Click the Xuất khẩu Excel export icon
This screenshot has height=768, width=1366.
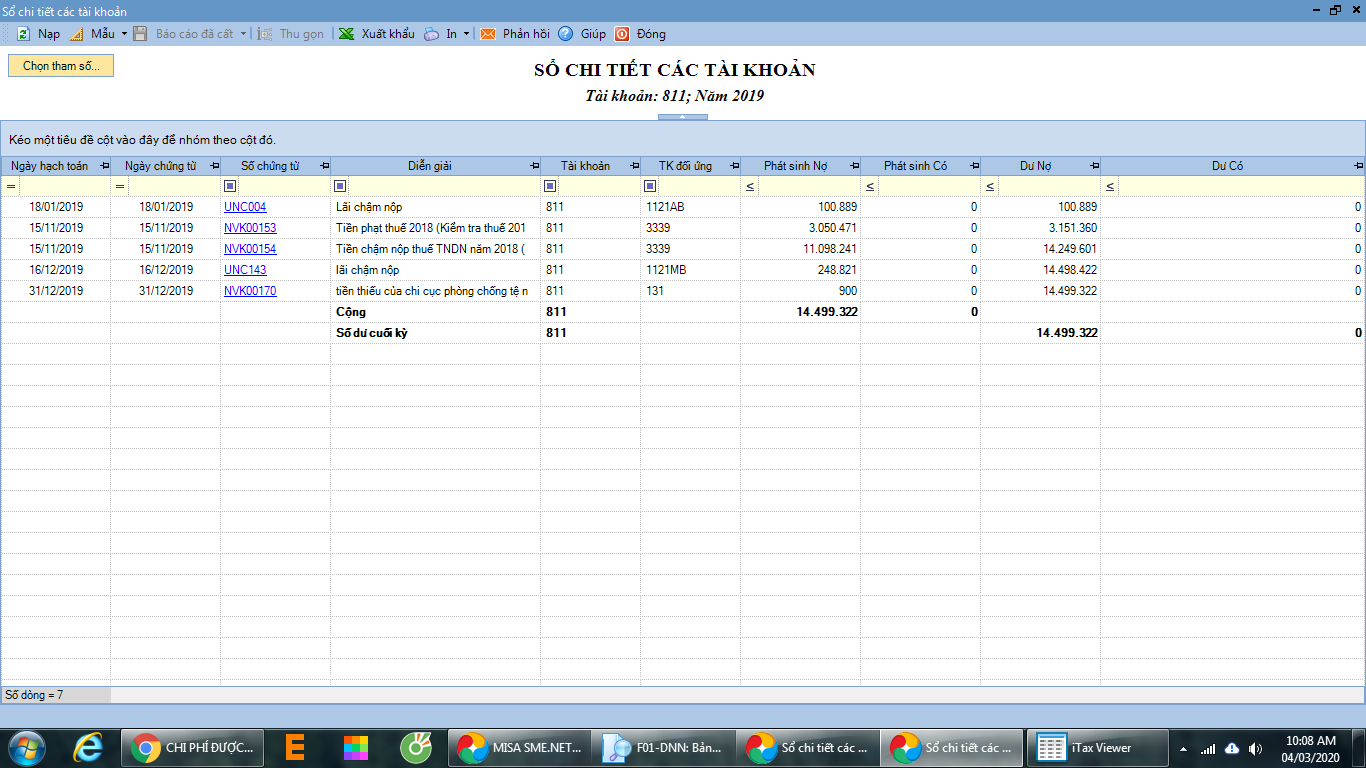(x=347, y=34)
